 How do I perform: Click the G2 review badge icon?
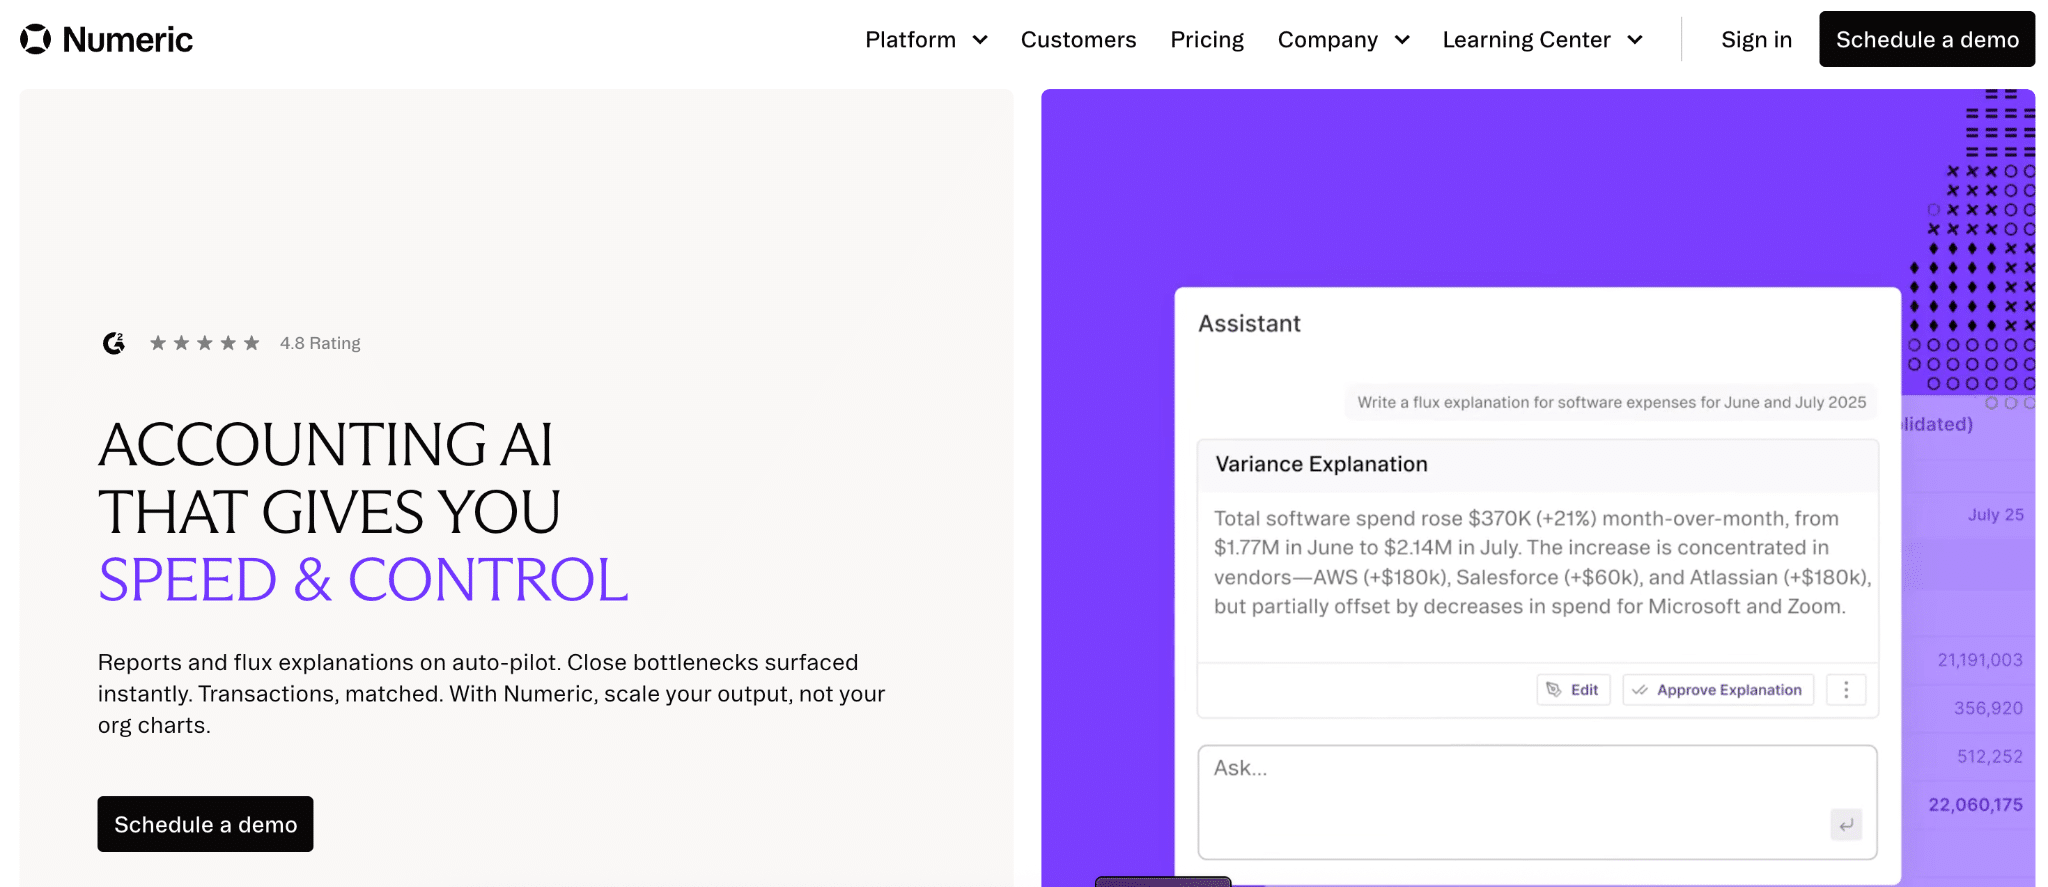tap(114, 343)
